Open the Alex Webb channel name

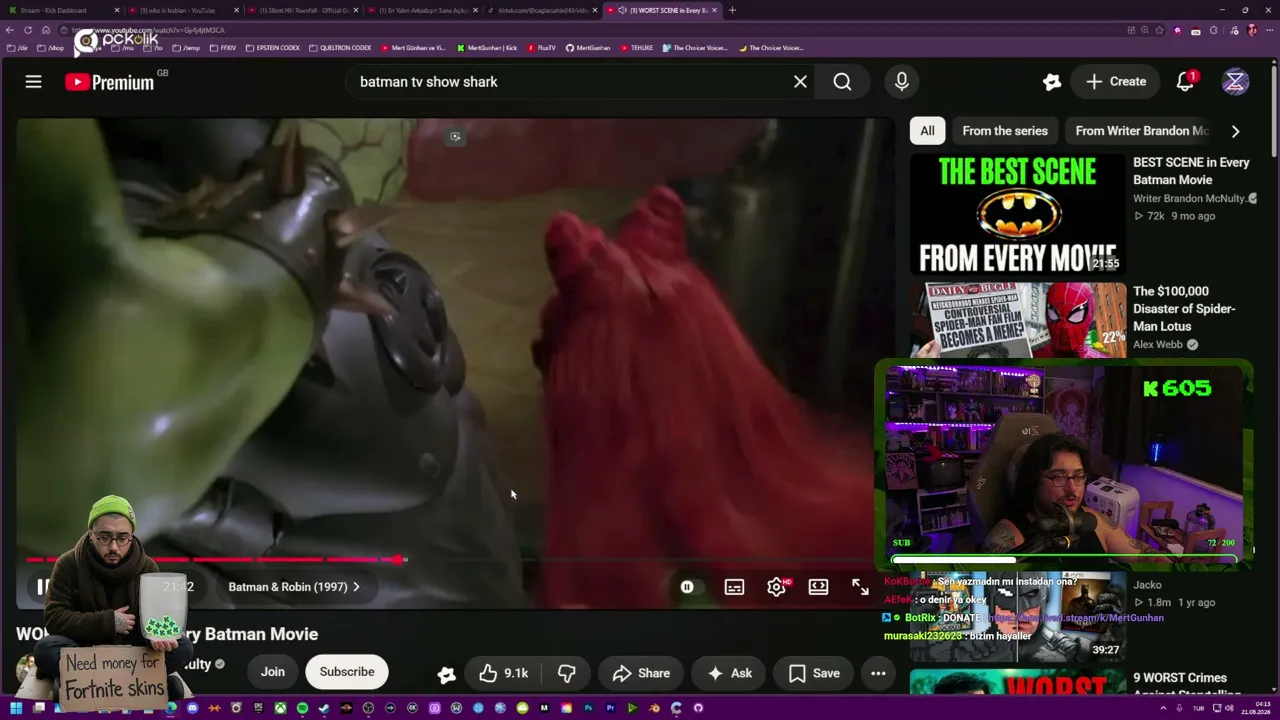tap(1158, 344)
